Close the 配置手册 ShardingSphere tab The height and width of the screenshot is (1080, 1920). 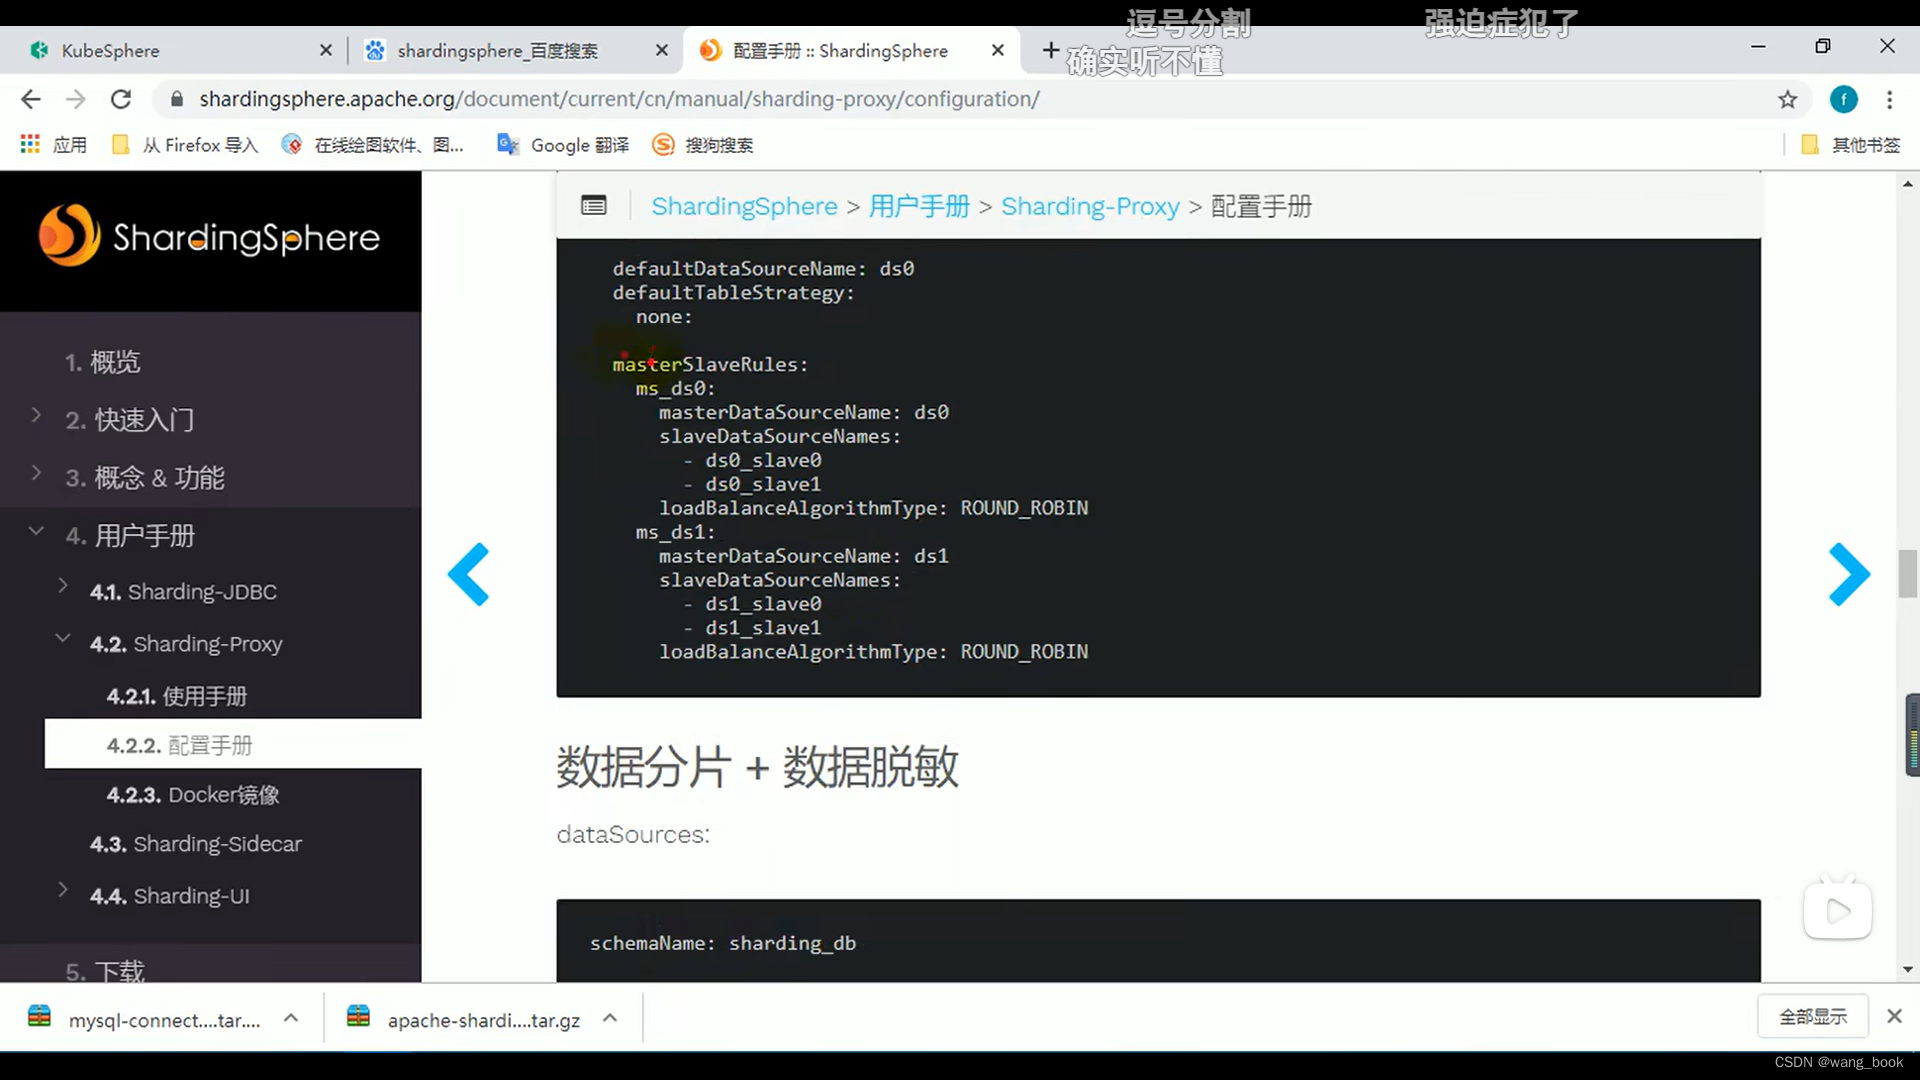997,50
